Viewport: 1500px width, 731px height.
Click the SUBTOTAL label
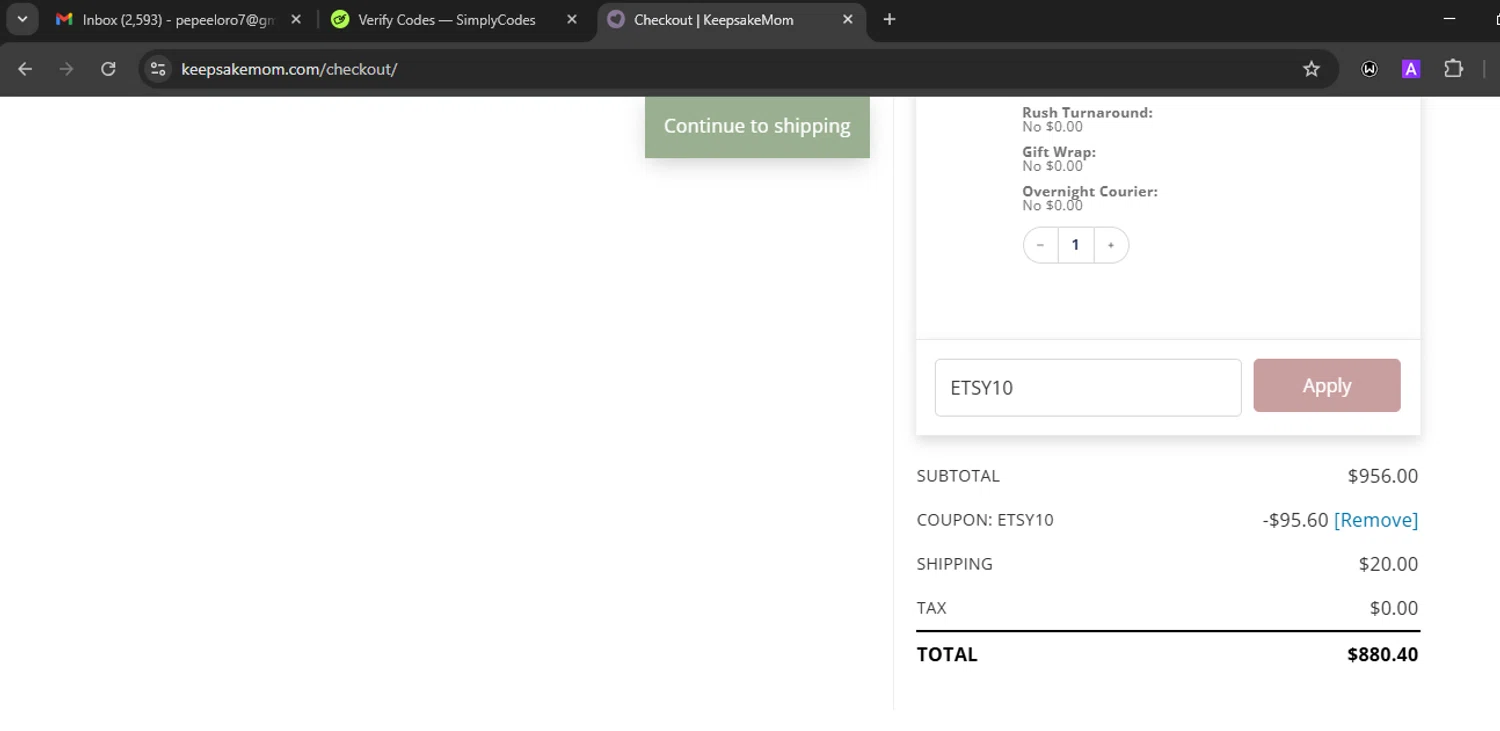(958, 476)
